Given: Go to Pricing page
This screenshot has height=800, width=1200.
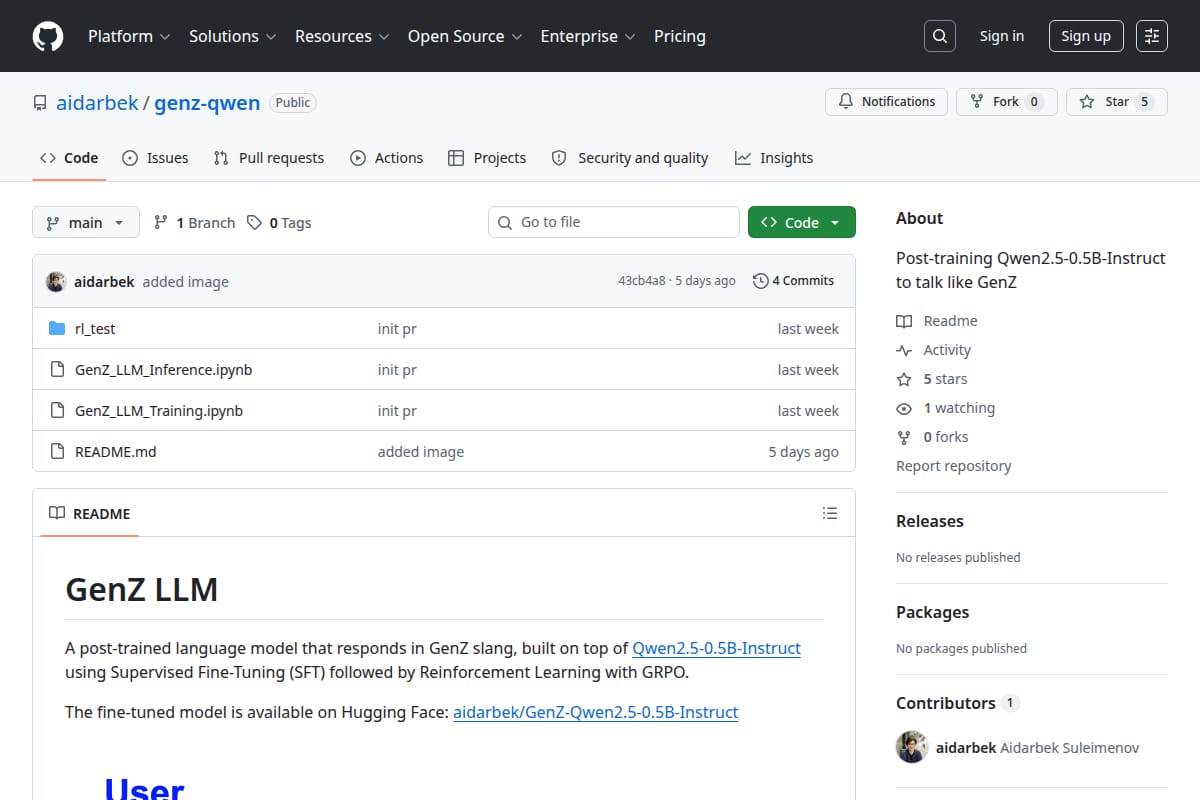Looking at the screenshot, I should point(680,36).
